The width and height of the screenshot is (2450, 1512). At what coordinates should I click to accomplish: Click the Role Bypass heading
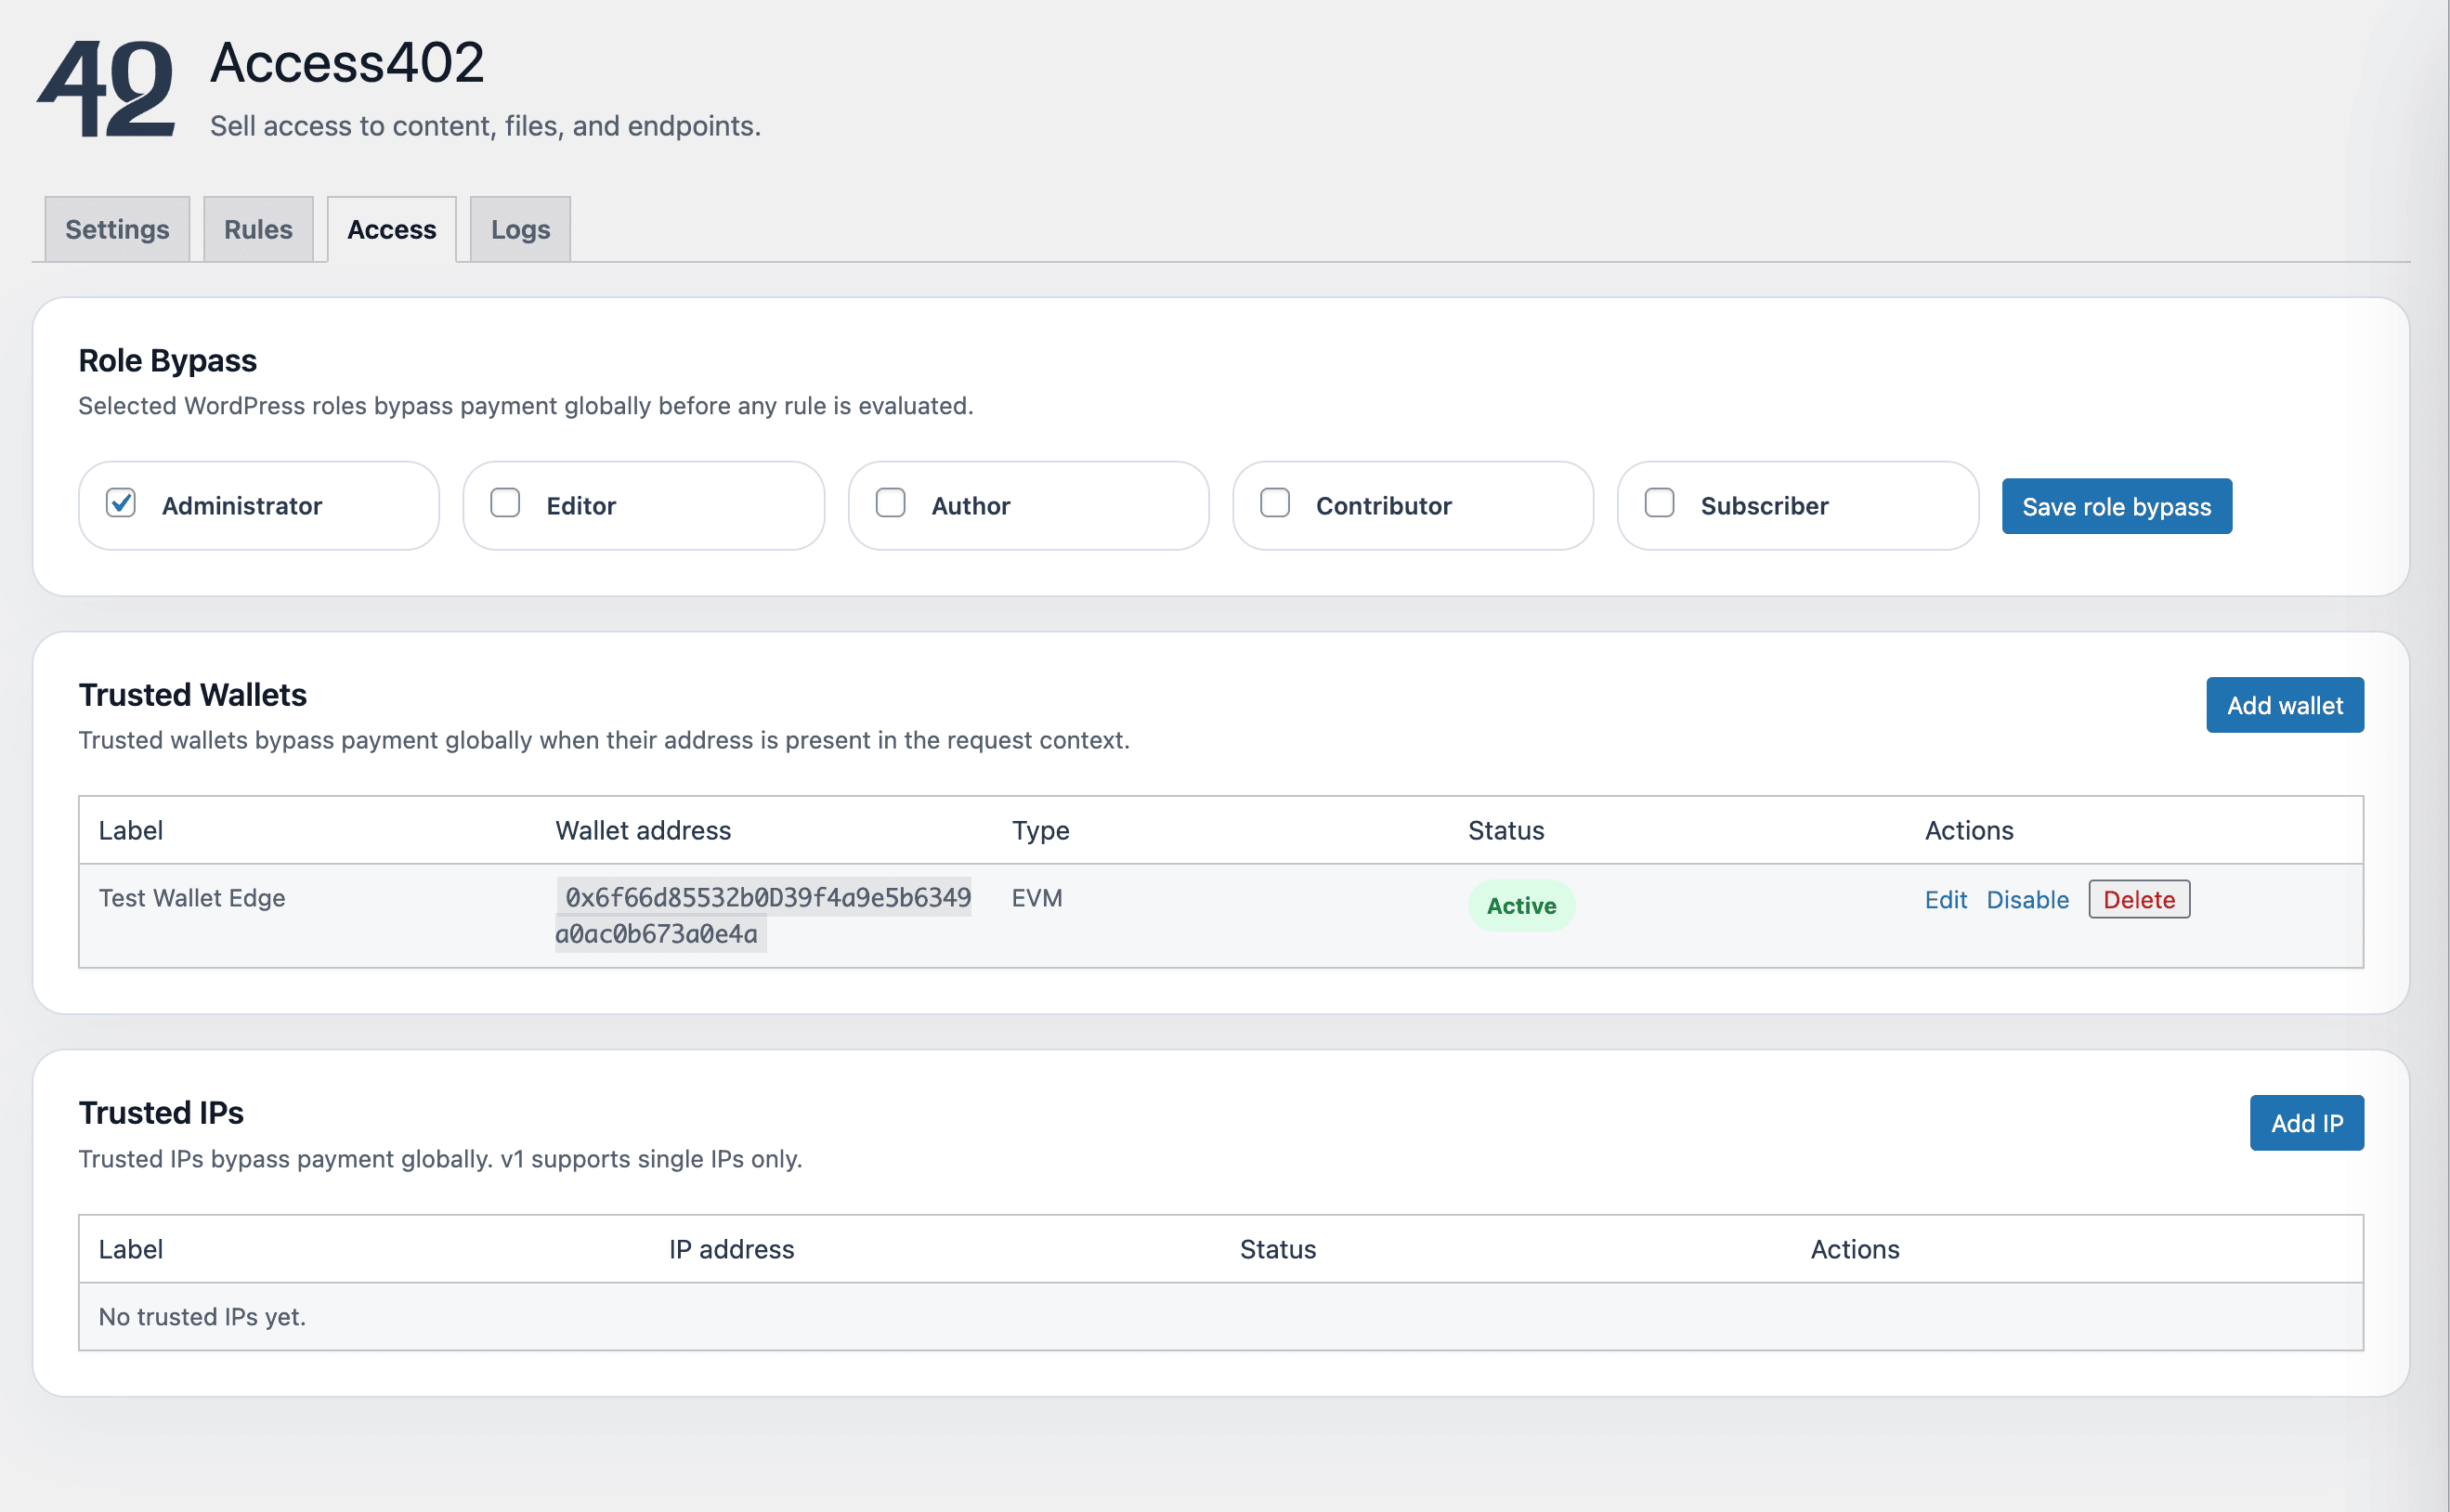click(x=167, y=361)
